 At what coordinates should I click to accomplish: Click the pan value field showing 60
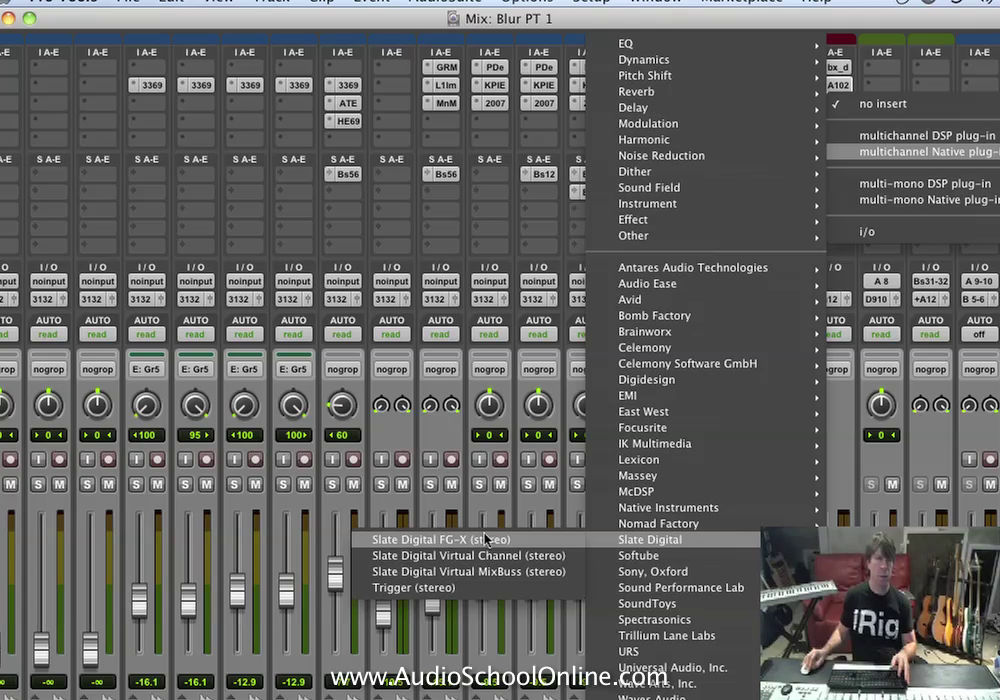(x=342, y=435)
